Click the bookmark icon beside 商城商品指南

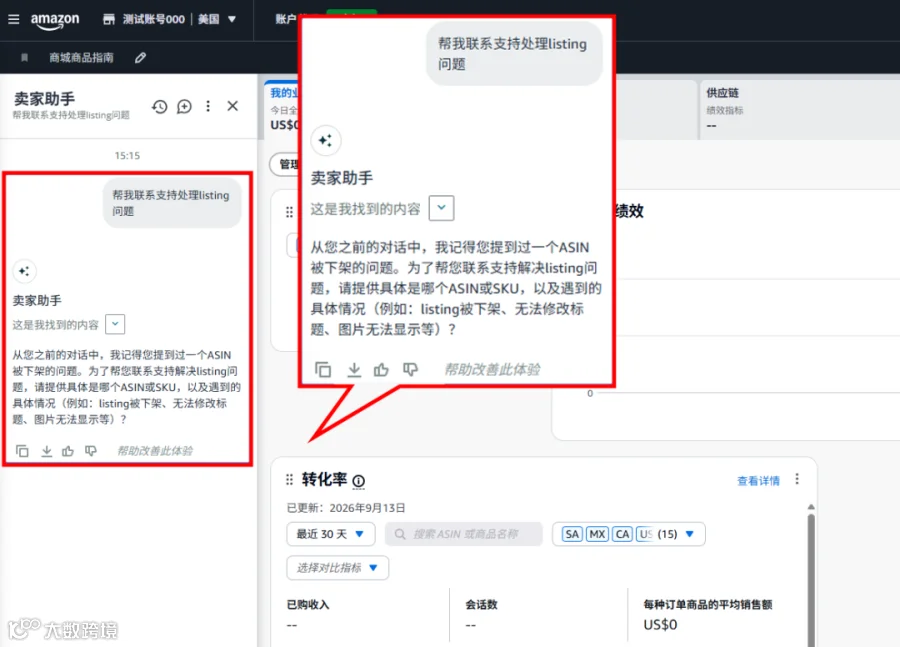click(x=25, y=57)
